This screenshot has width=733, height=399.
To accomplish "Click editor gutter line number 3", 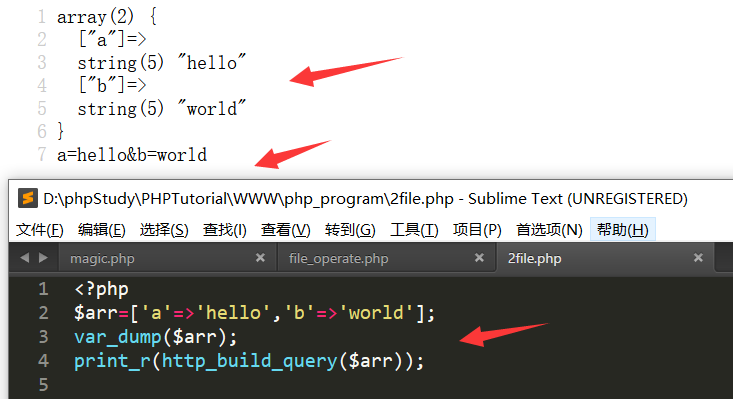I will pos(43,337).
